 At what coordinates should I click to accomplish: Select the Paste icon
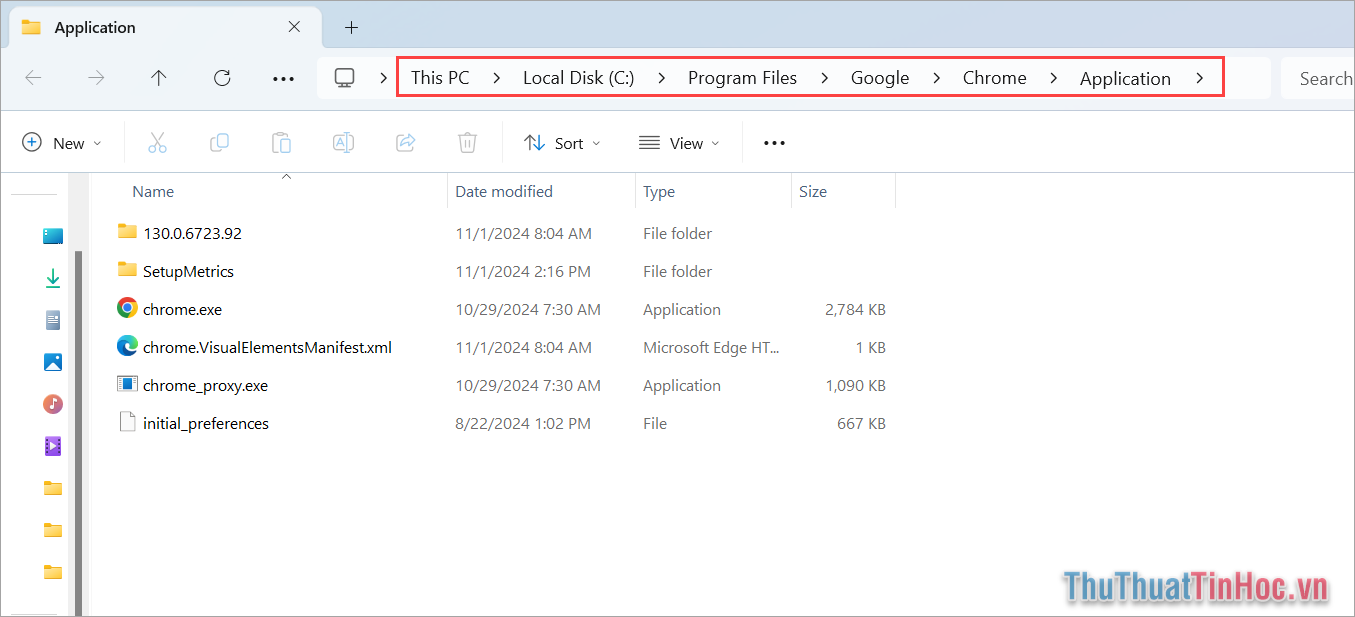point(281,142)
